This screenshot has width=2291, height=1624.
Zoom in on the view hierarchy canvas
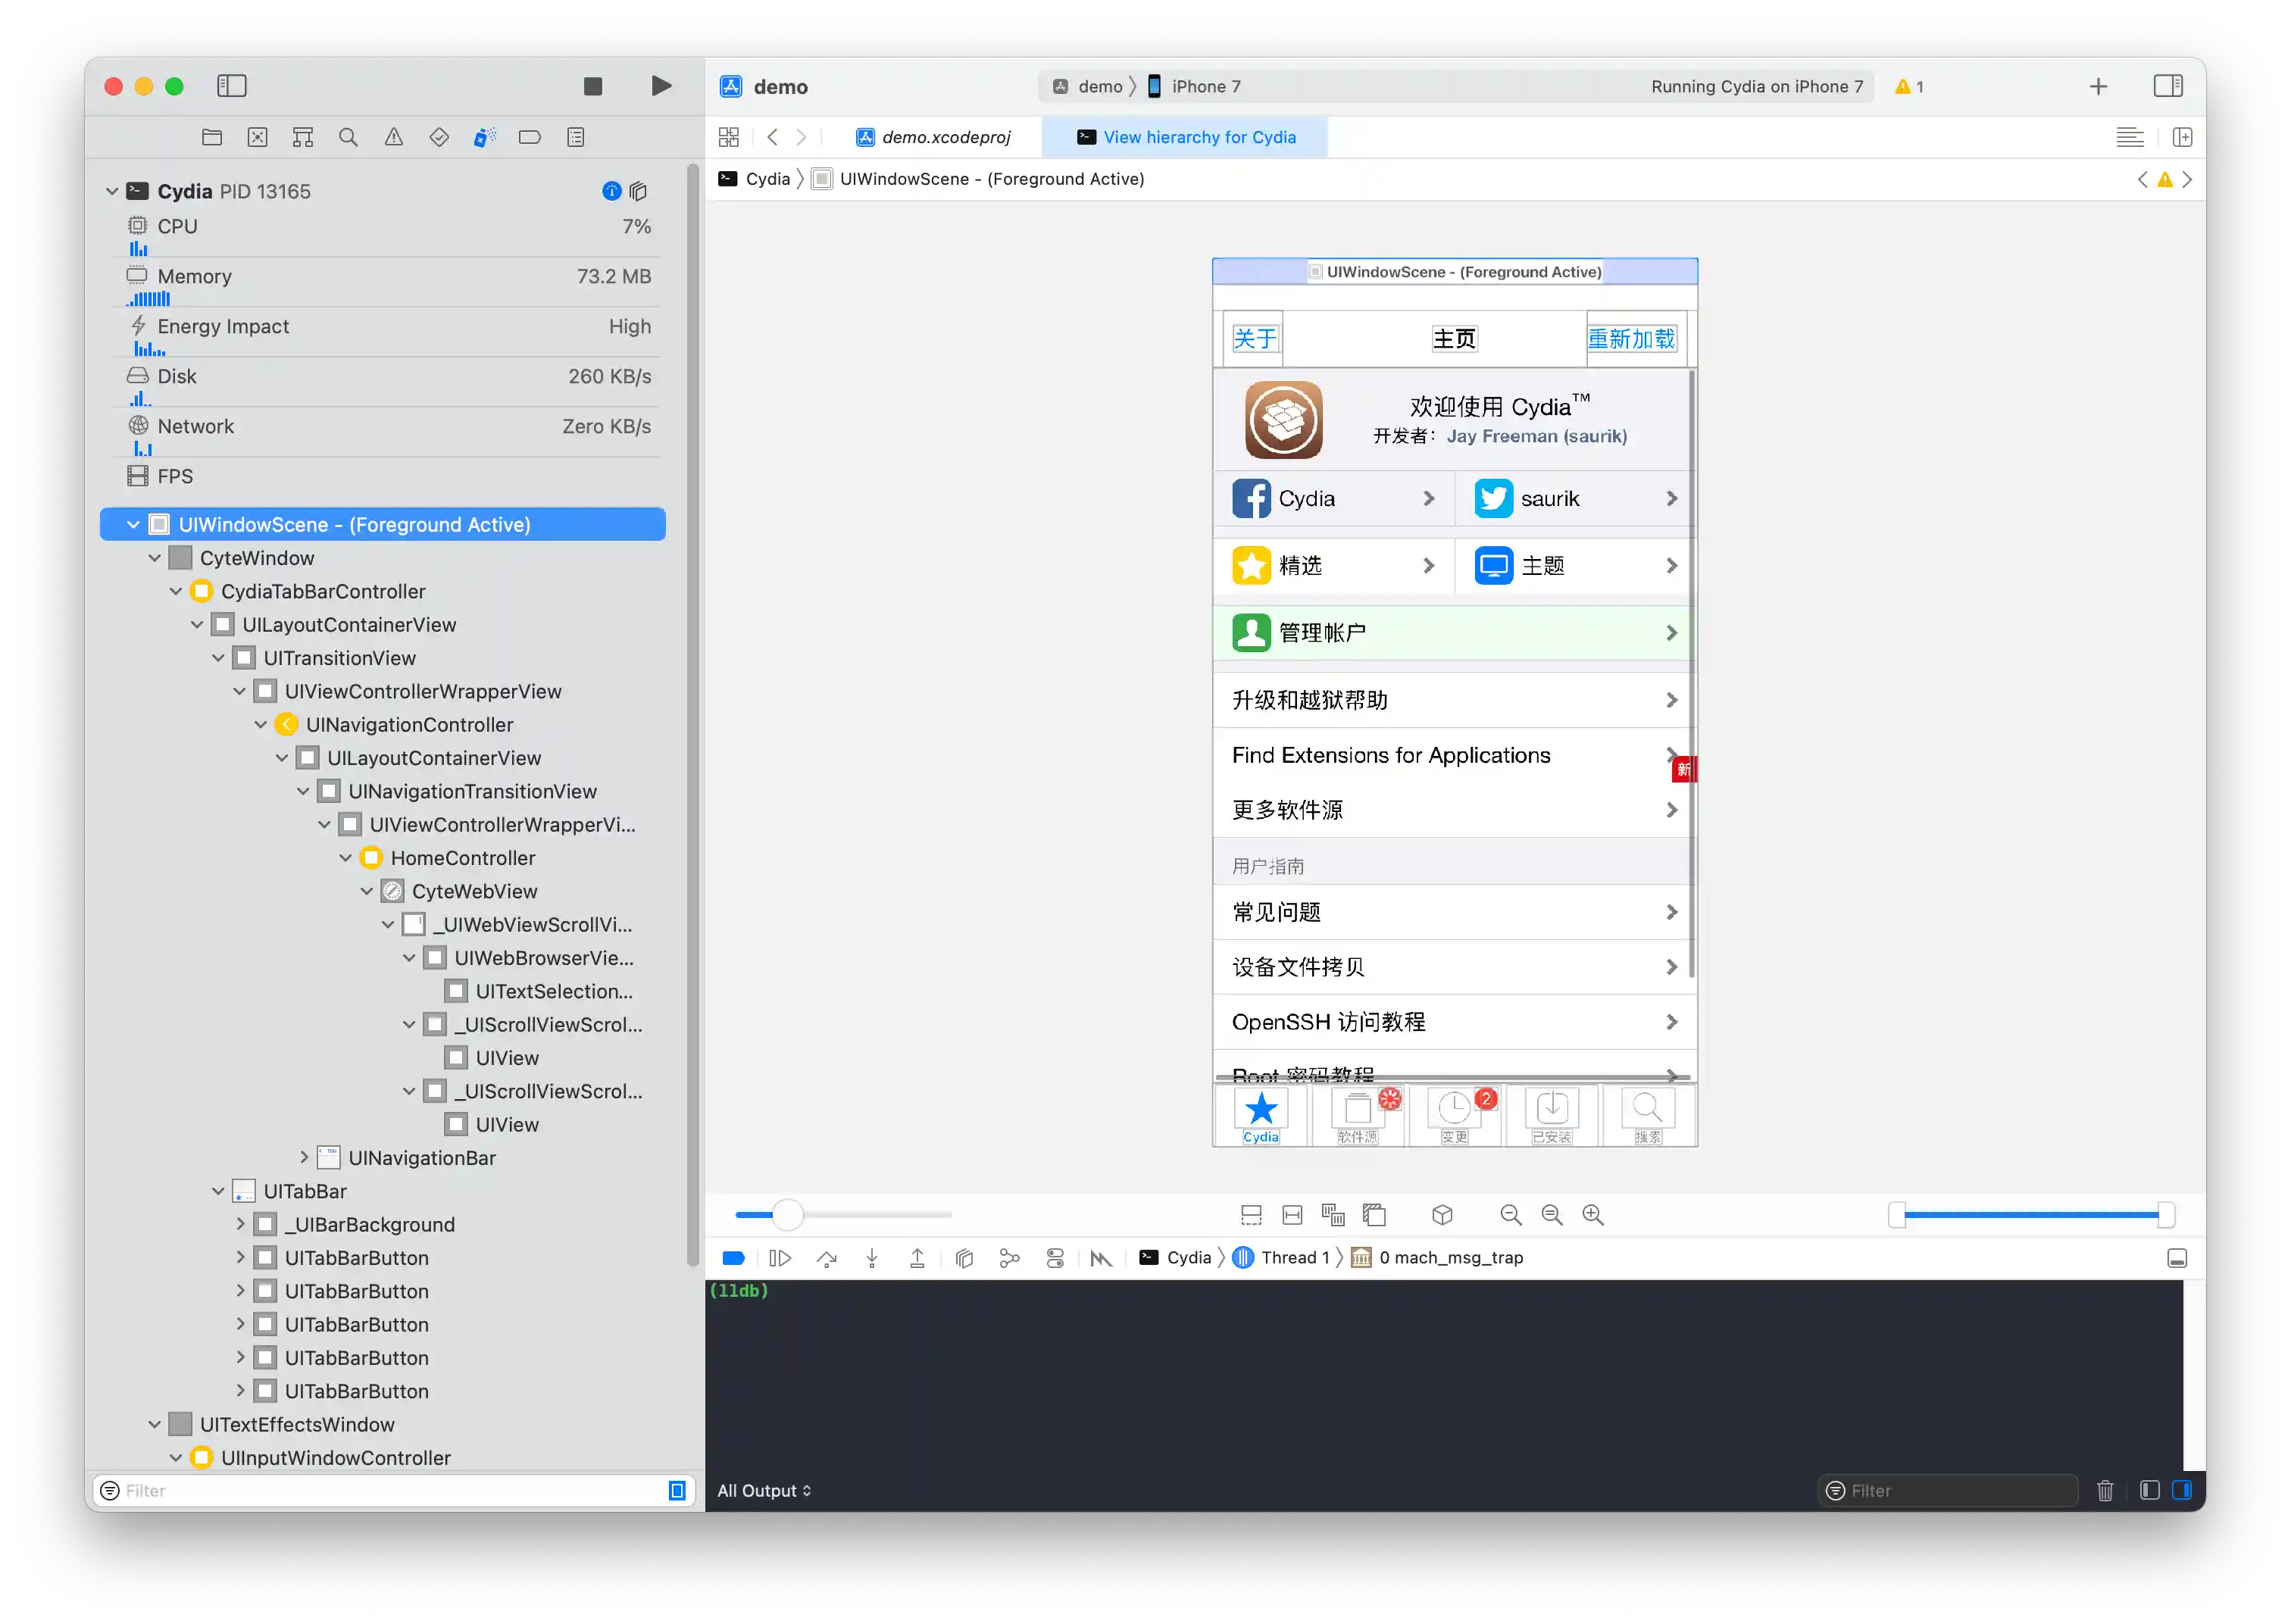1592,1214
